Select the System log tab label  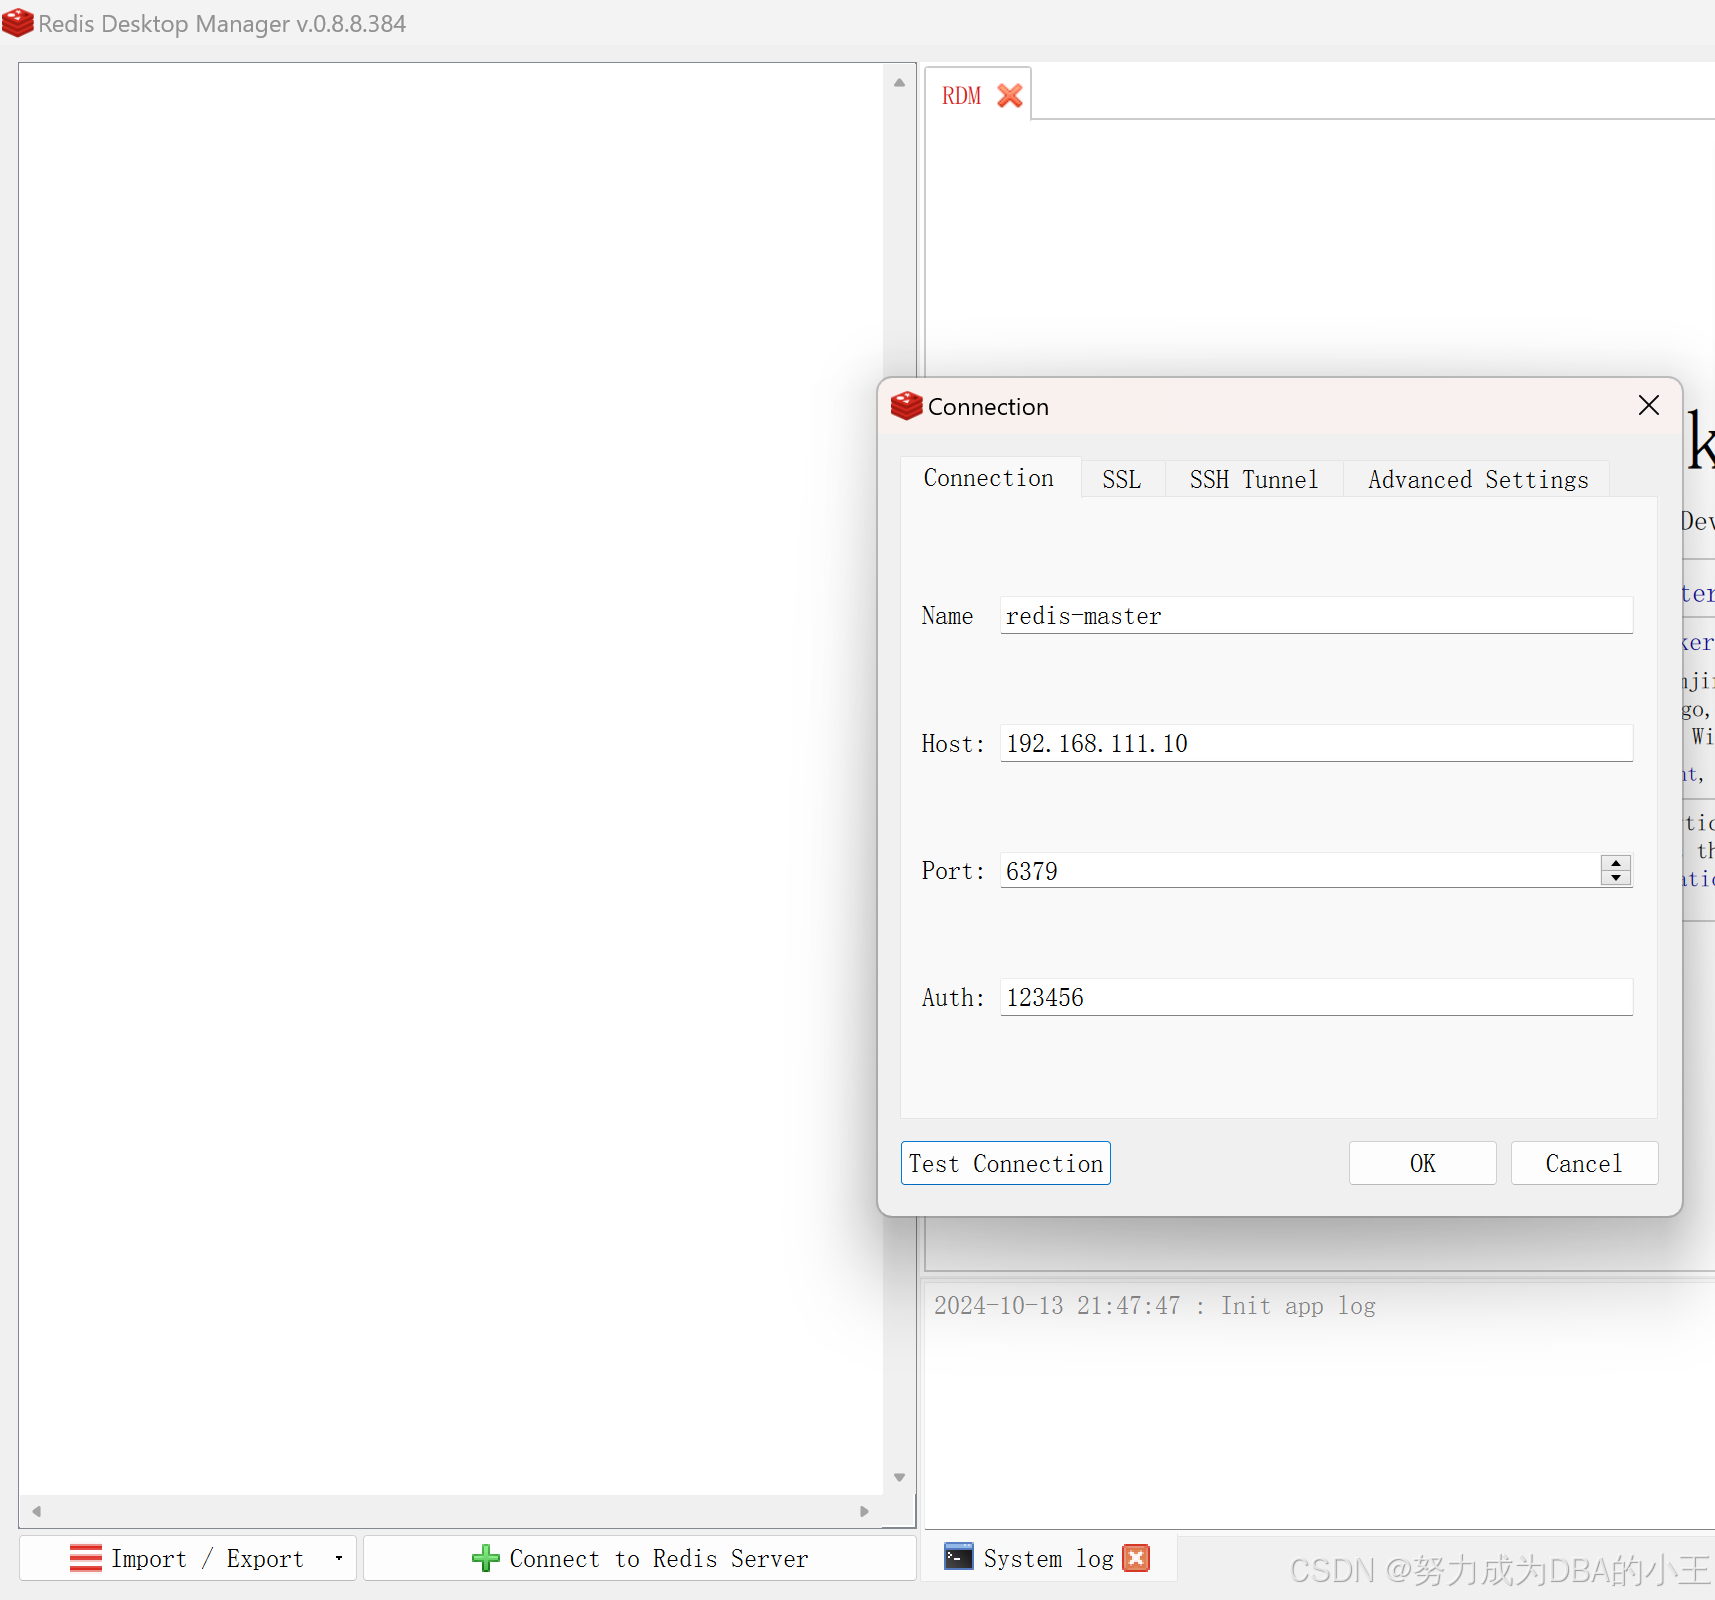(1049, 1558)
